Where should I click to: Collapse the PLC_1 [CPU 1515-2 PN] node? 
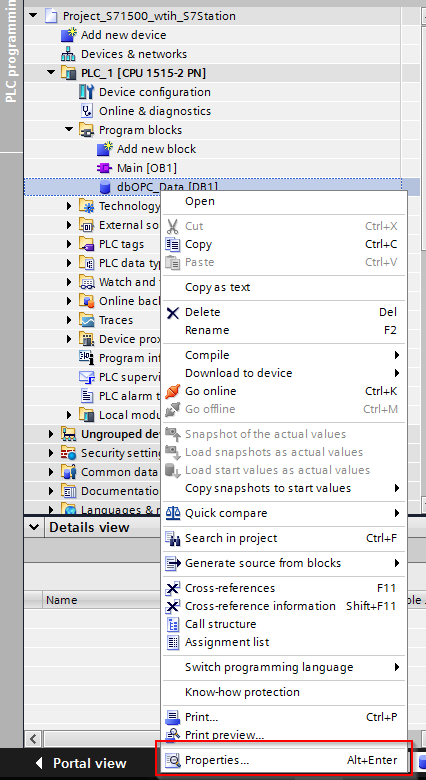tap(51, 73)
